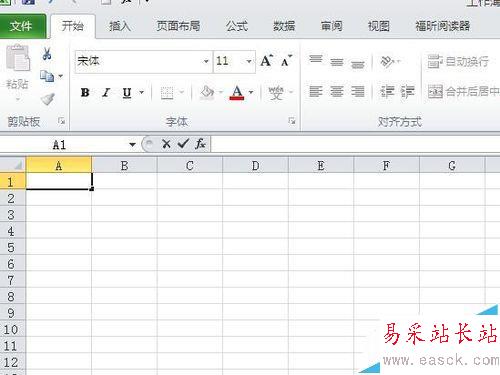Switch to the 视图 tab
This screenshot has height=375, width=500.
pos(379,26)
